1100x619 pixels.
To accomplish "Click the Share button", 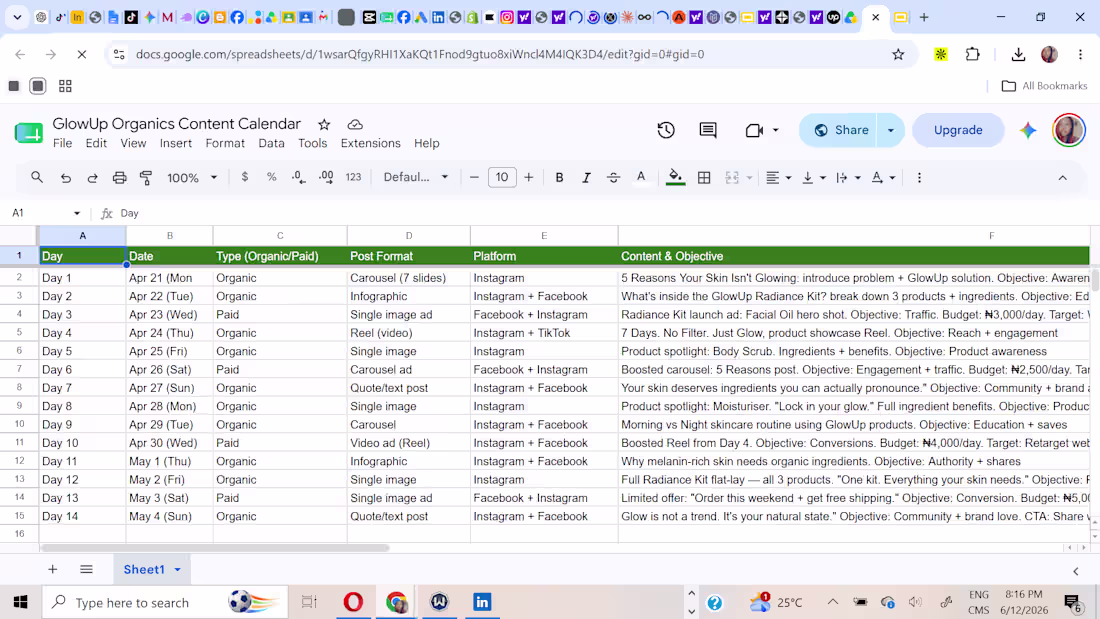I will 841,130.
